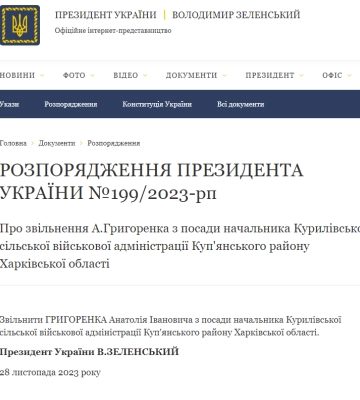
Task: Open Конституція України link
Action: pos(157,104)
